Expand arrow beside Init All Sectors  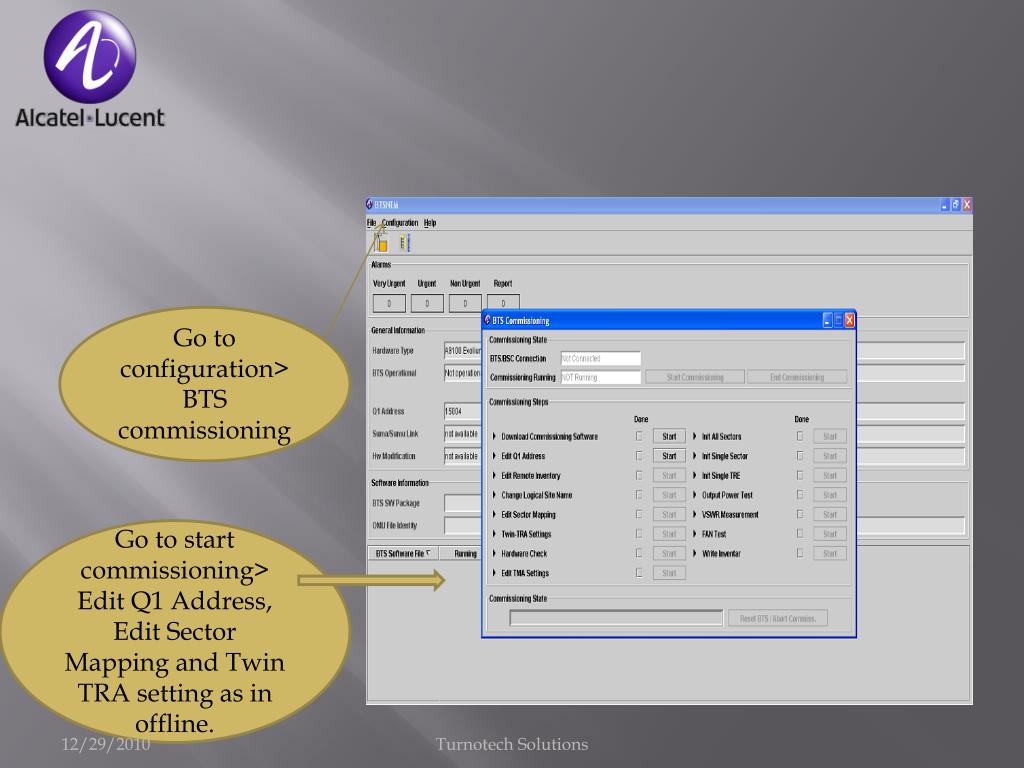point(695,436)
